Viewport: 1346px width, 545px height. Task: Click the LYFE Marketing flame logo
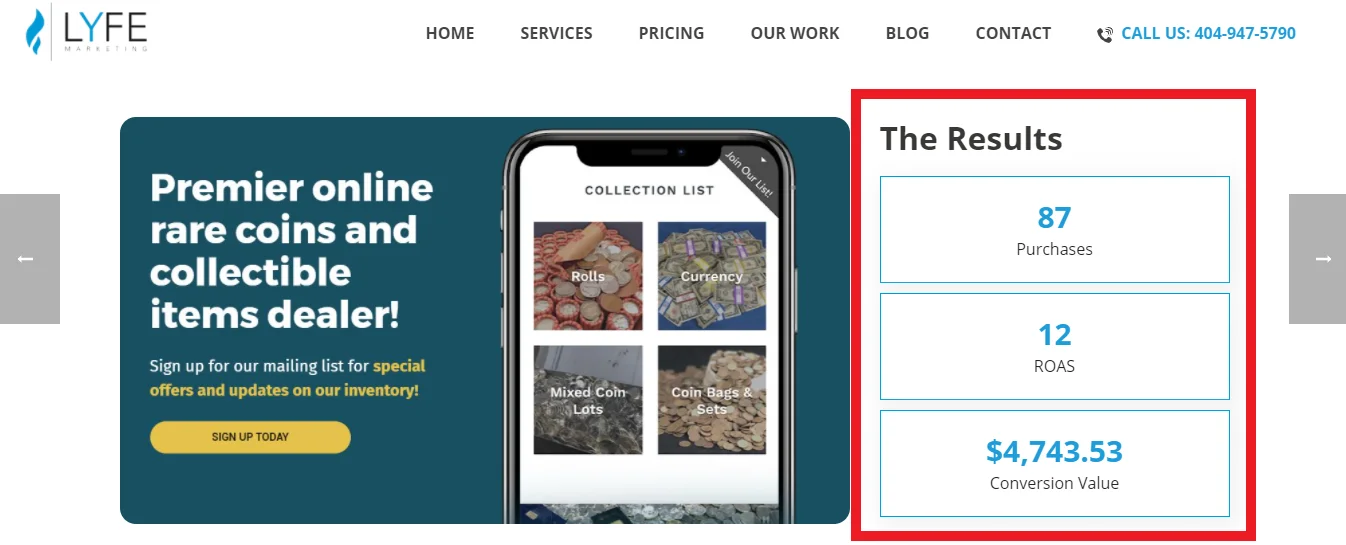pos(36,31)
